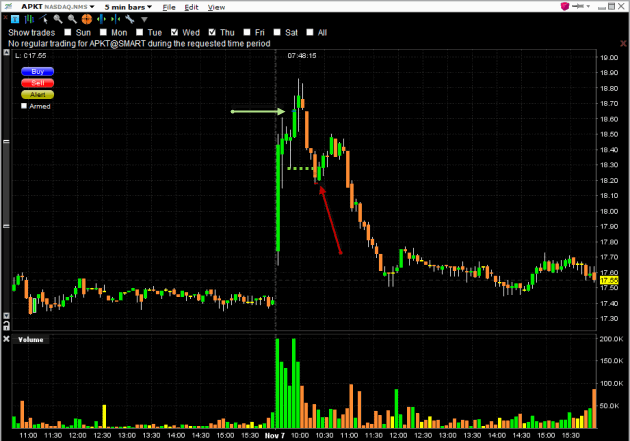Open the File menu
This screenshot has width=630, height=441.
point(169,7)
